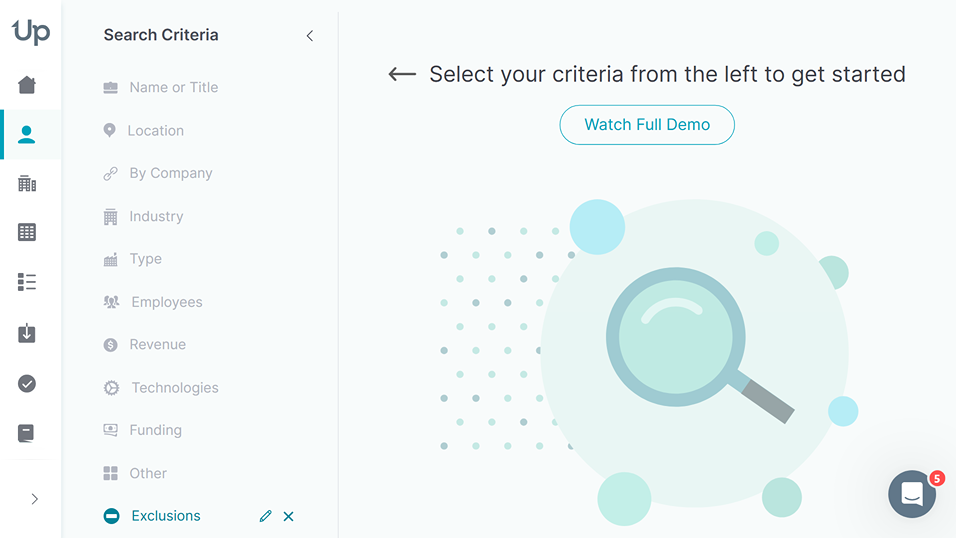956x538 pixels.
Task: Expand the left navigation sidebar
Action: tap(34, 499)
